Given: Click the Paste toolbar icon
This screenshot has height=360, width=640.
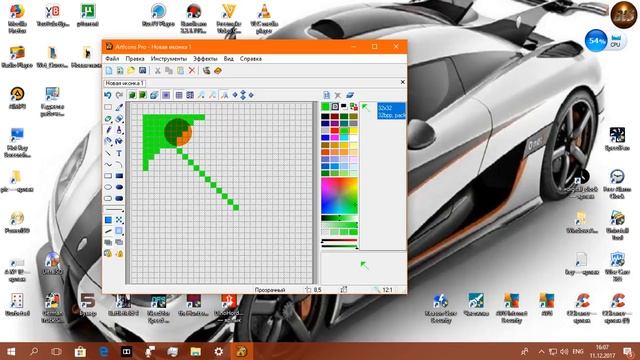Looking at the screenshot, I should (x=180, y=71).
